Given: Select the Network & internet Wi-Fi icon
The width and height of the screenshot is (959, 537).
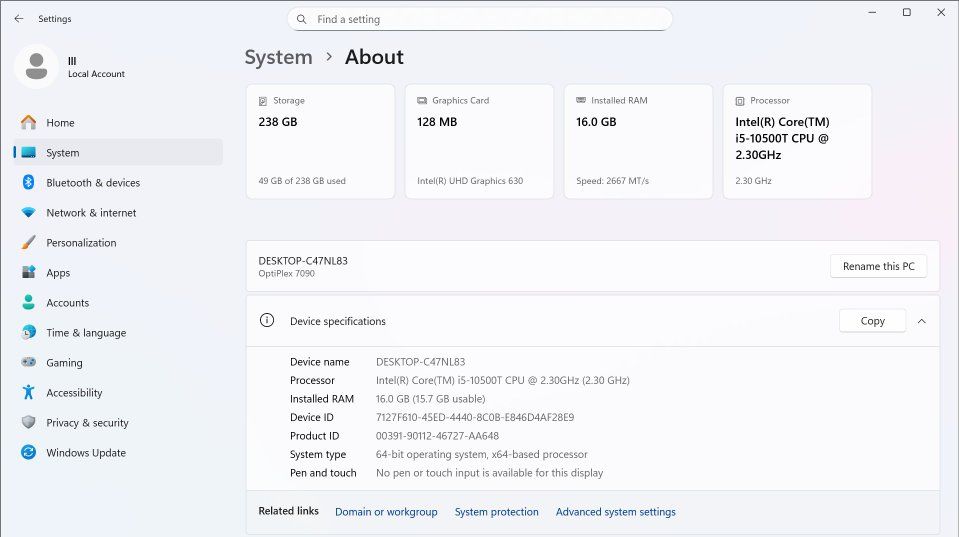Looking at the screenshot, I should coord(29,213).
